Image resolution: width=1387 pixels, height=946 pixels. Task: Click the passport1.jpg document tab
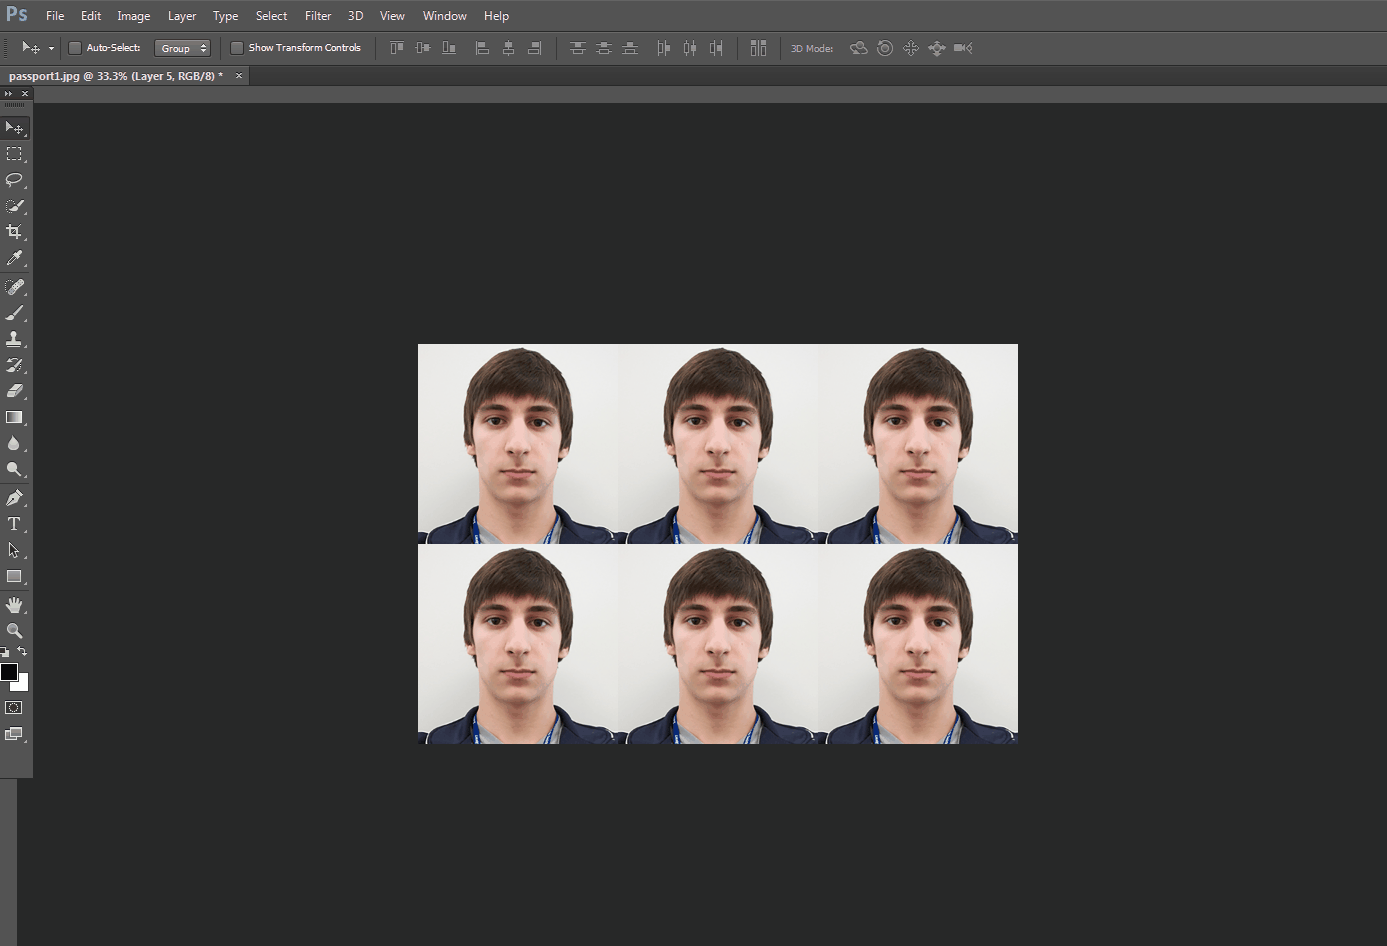115,75
